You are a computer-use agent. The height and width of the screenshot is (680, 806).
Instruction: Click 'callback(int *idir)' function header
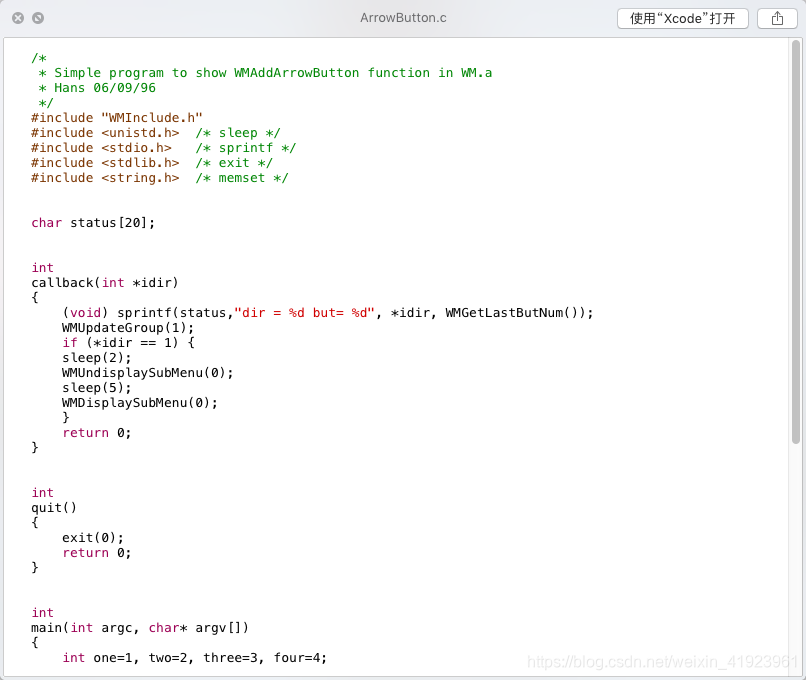click(x=104, y=283)
